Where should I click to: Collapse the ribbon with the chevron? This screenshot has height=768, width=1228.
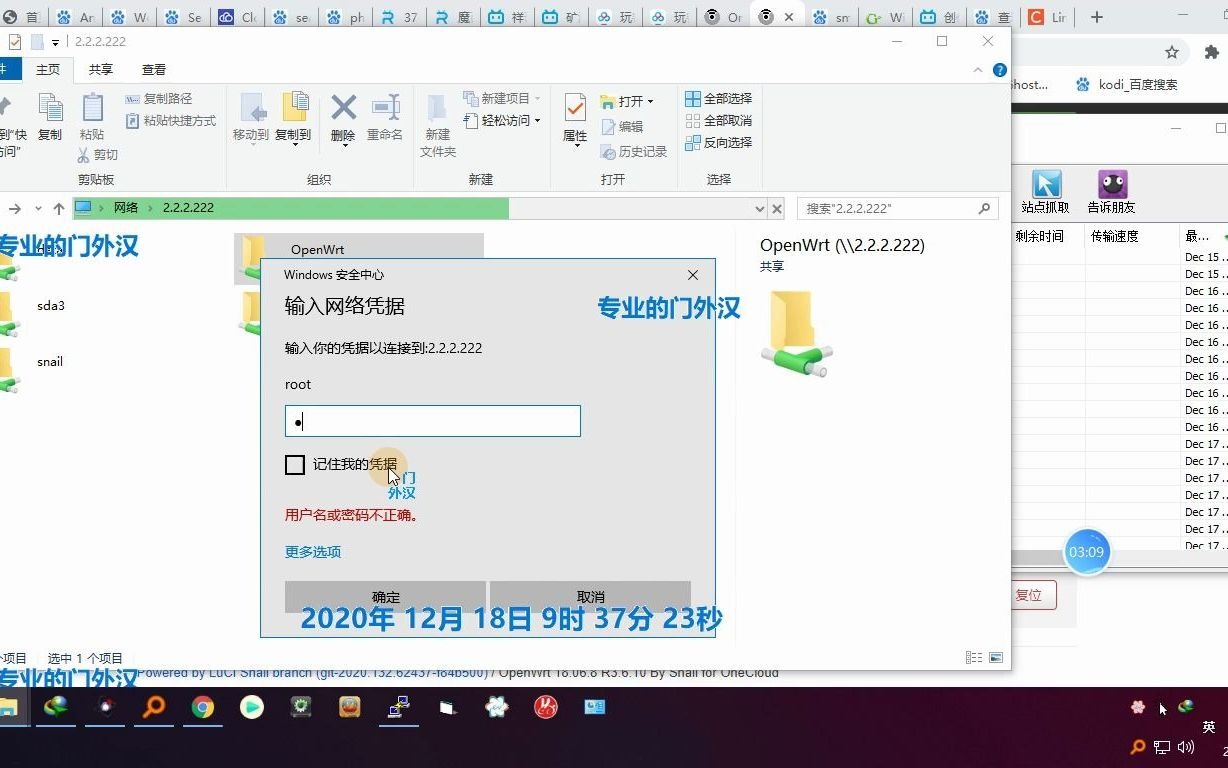pyautogui.click(x=978, y=70)
